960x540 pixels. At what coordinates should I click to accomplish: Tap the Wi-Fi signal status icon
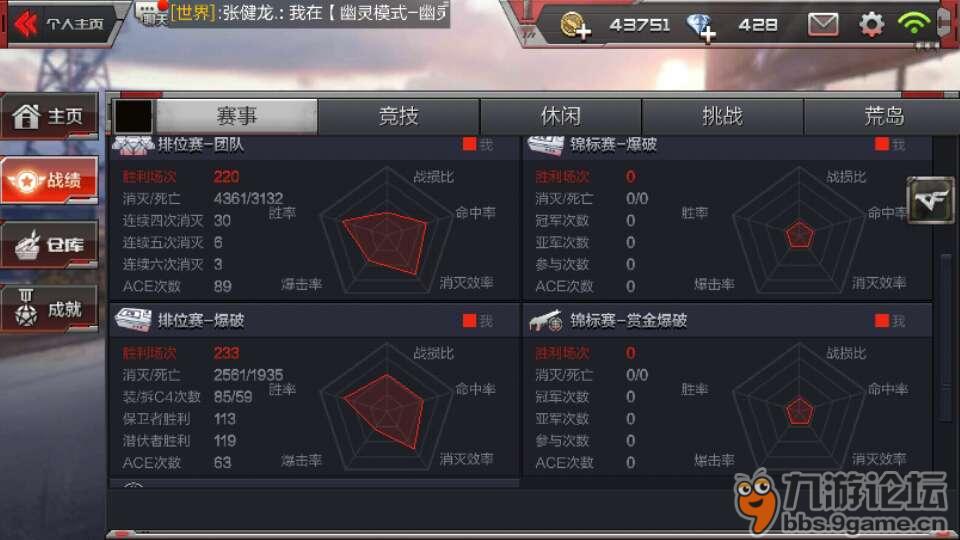[914, 23]
